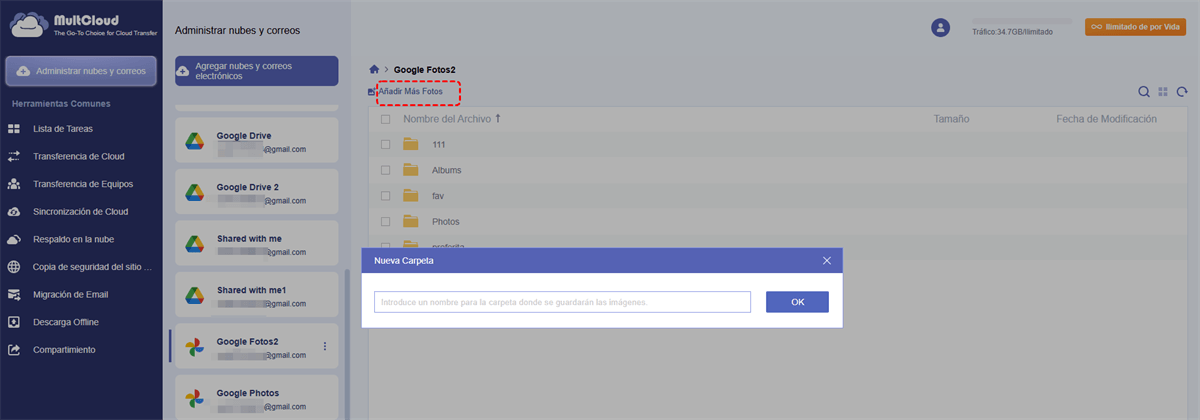1200x420 pixels.
Task: Open Descarga Offline
Action: tap(66, 322)
